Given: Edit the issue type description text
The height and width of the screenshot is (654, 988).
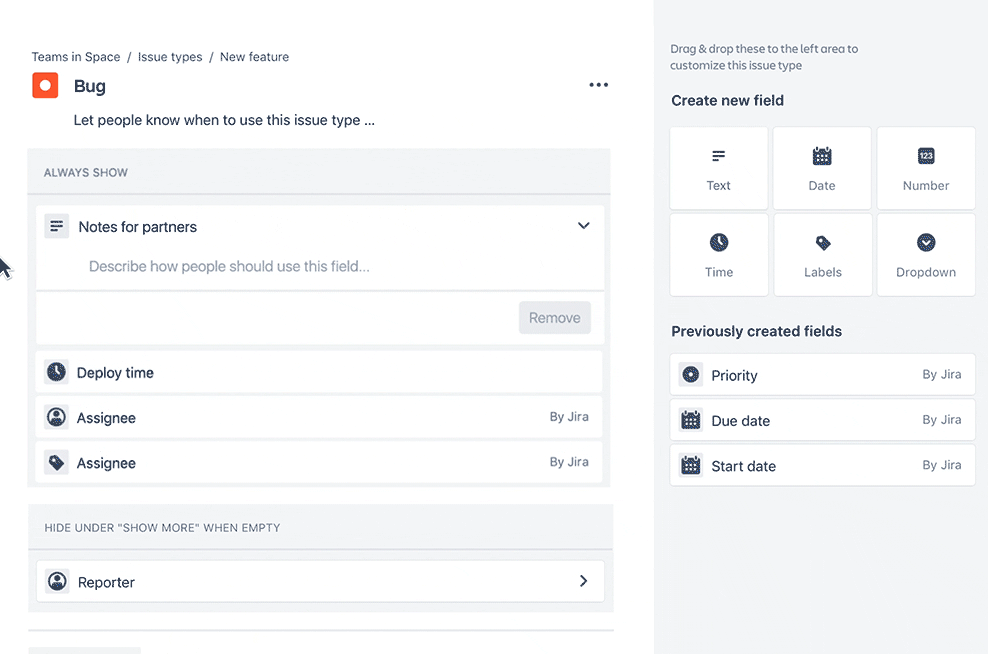Looking at the screenshot, I should pyautogui.click(x=224, y=120).
